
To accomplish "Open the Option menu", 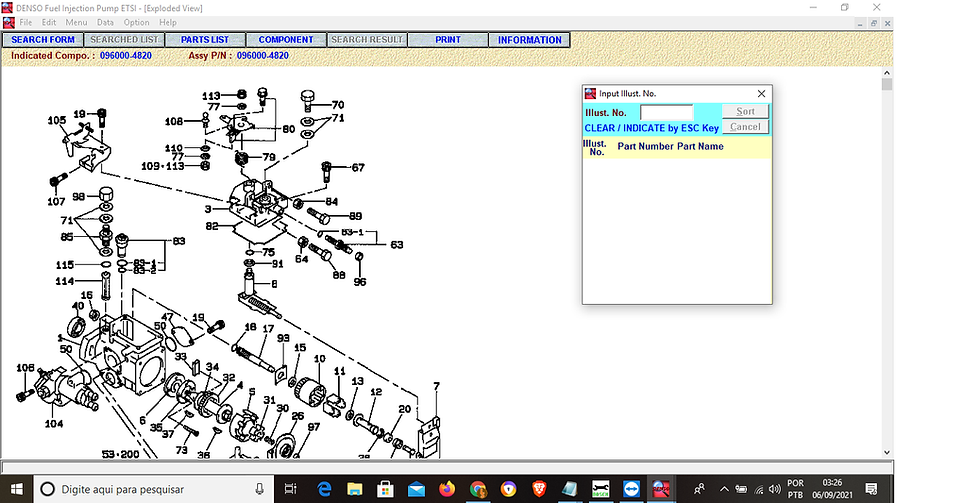I will point(136,22).
